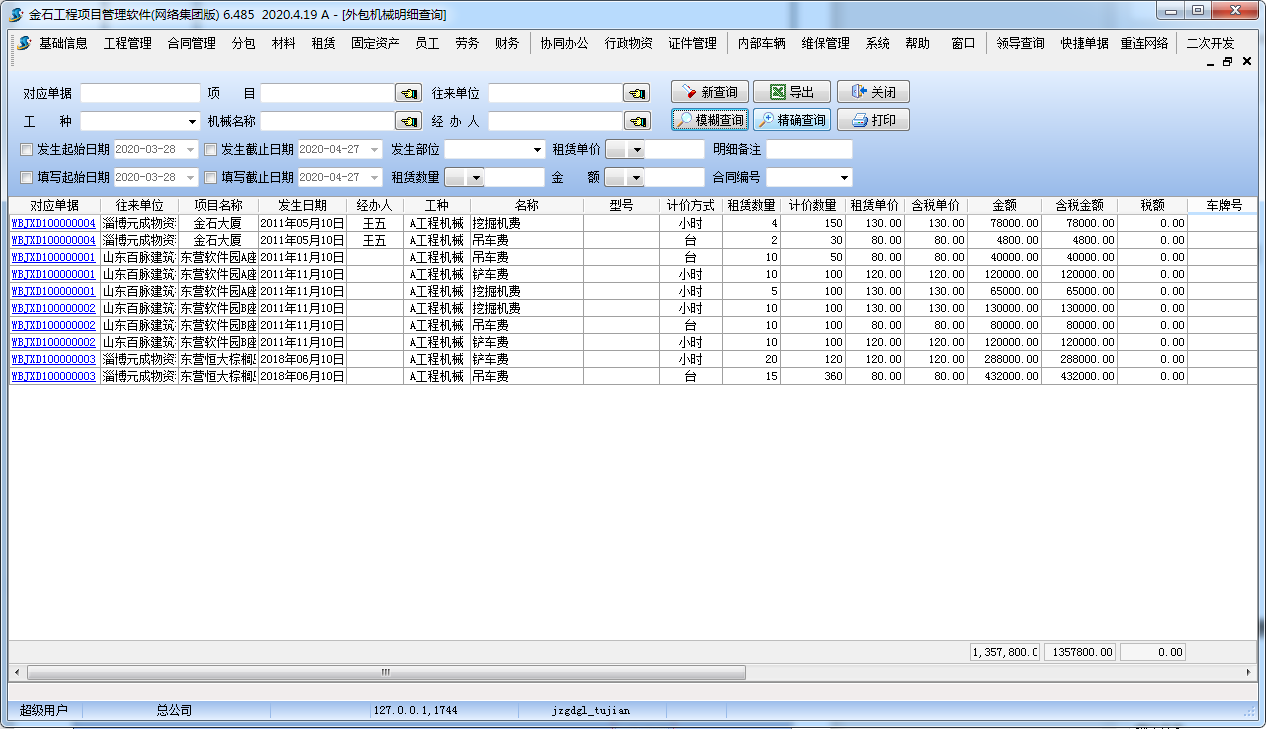The height and width of the screenshot is (729, 1266).
Task: Click the horizontal scrollbar thumb under the table
Action: pos(385,673)
